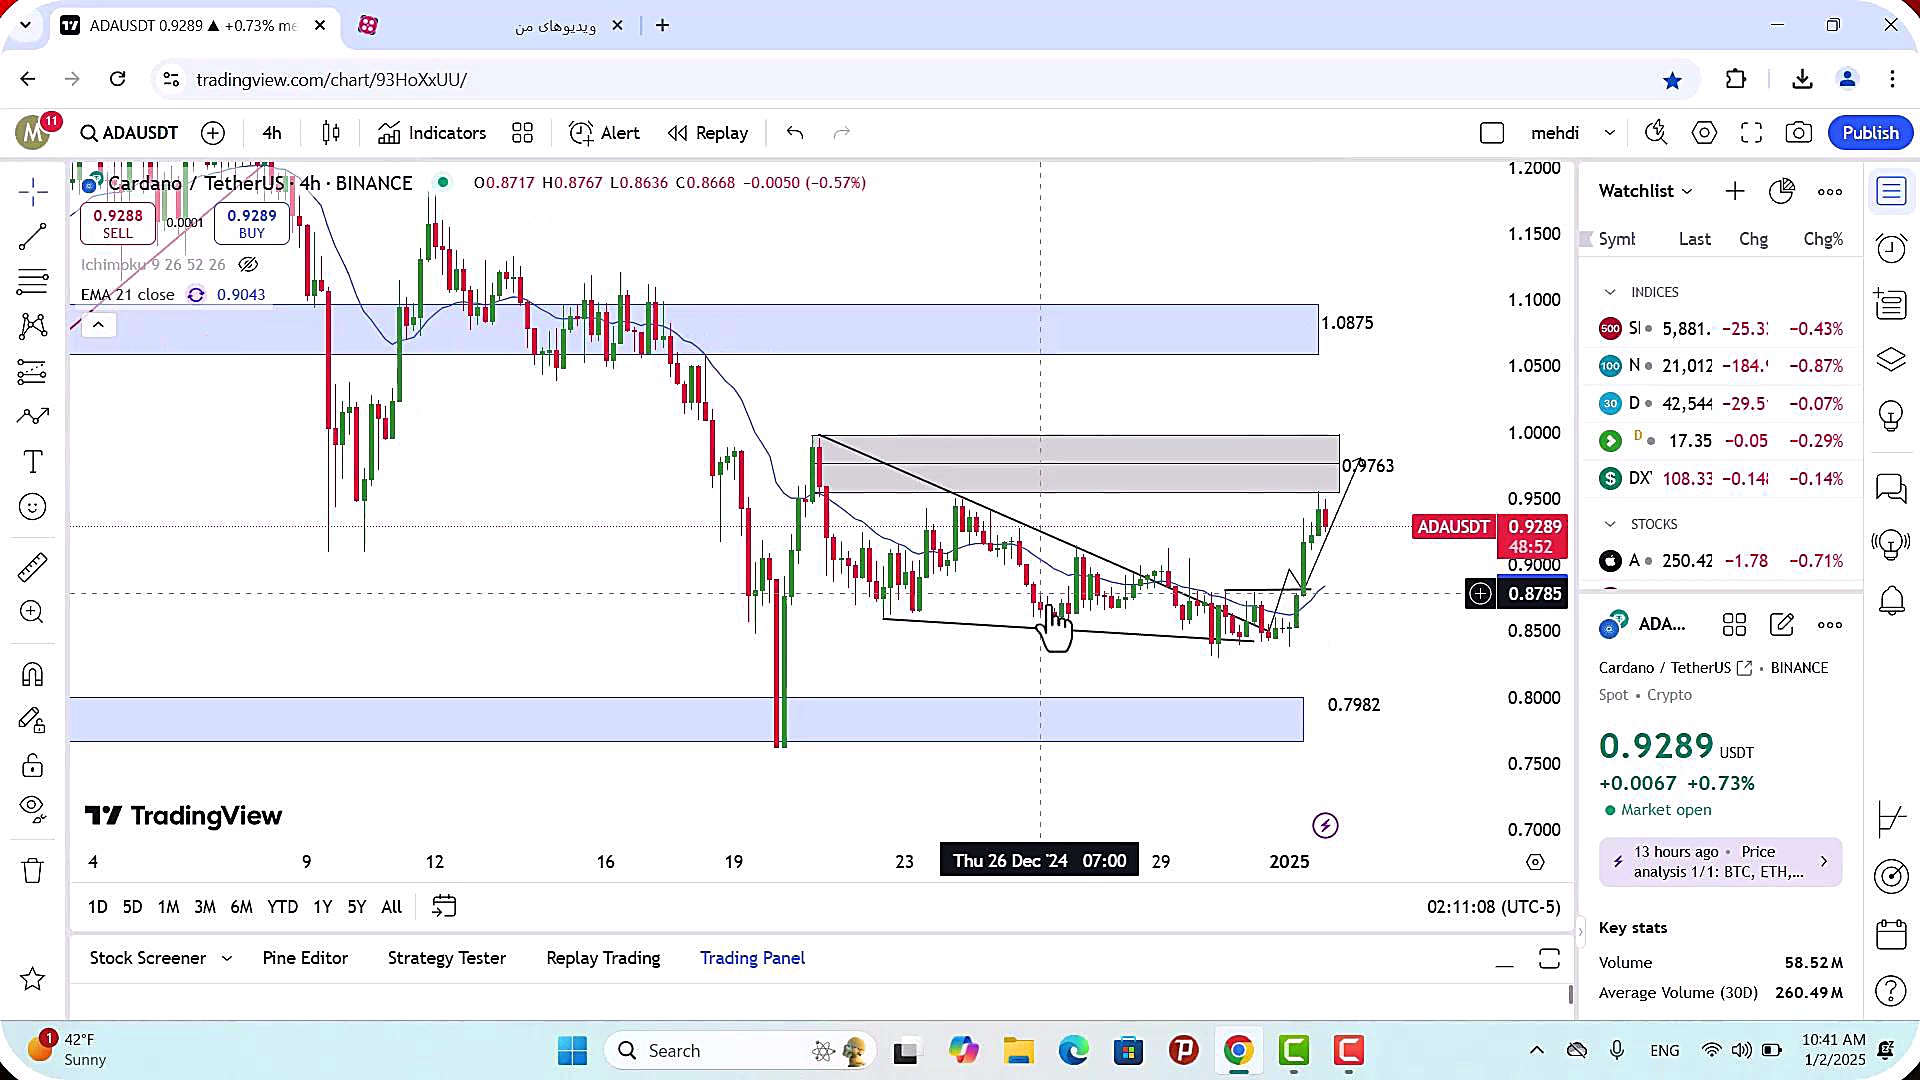Screen dimensions: 1920x1080
Task: Set the 1D date range
Action: coord(97,907)
